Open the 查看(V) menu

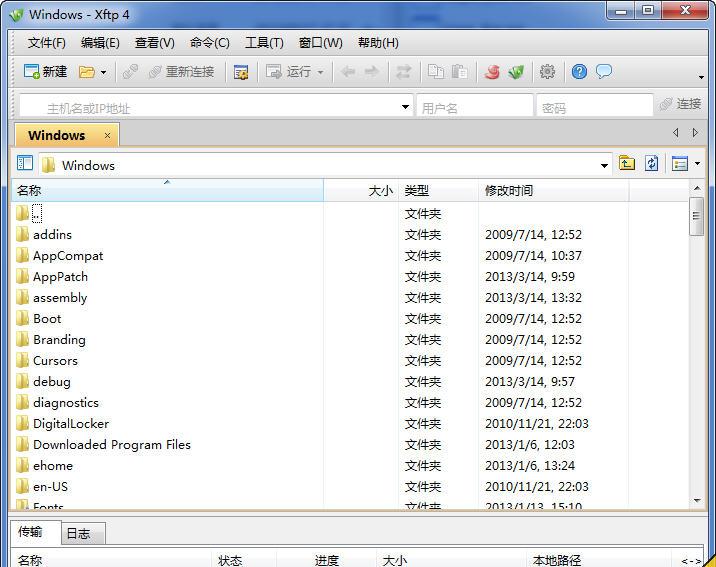[154, 43]
